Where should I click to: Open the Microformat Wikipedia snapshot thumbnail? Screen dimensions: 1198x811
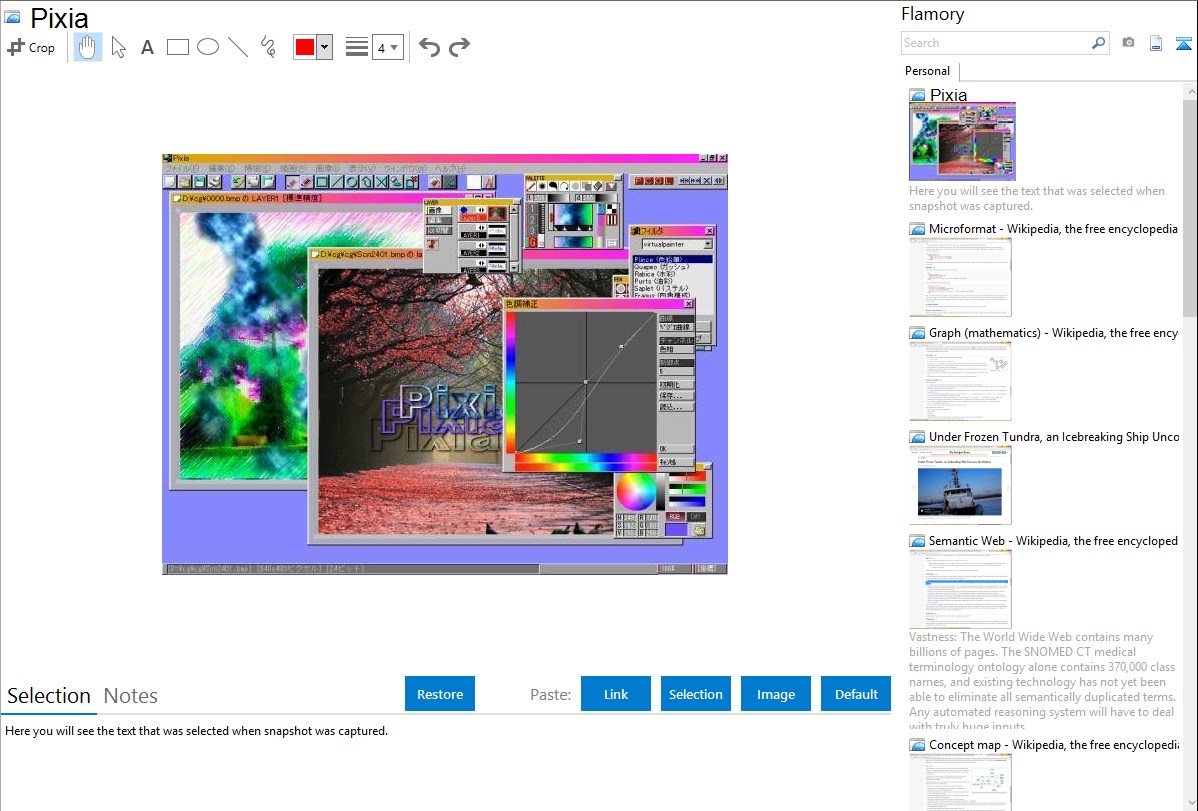pos(960,277)
